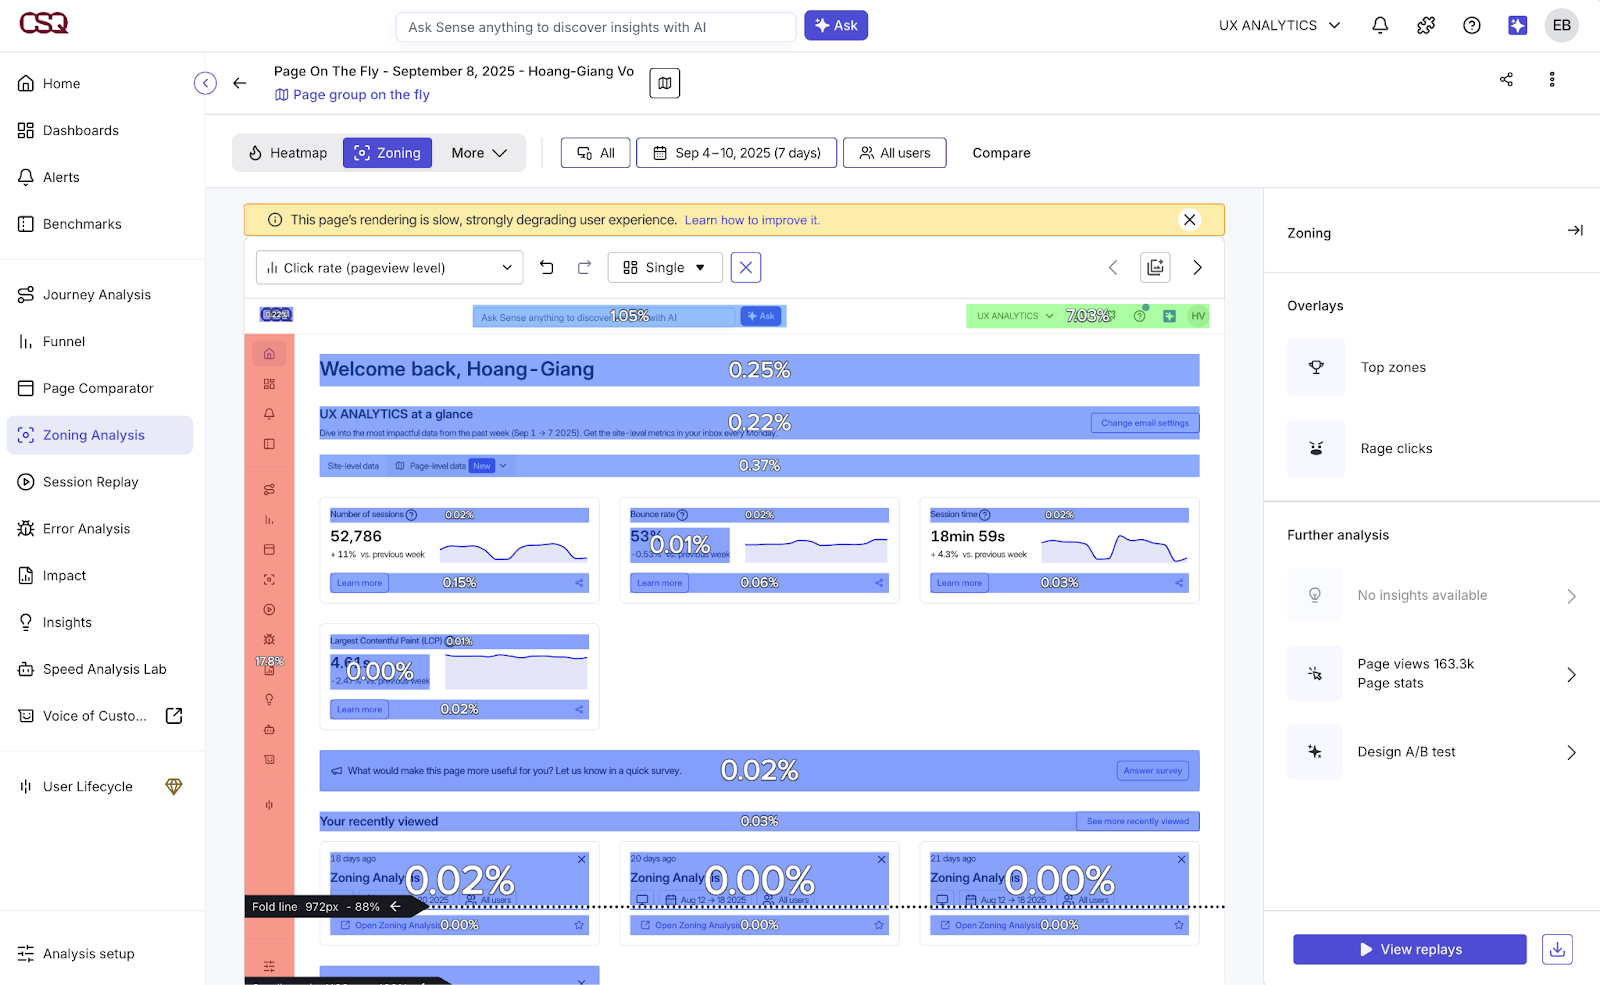This screenshot has width=1600, height=985.
Task: Go back with the left arrow
Action: [x=240, y=83]
